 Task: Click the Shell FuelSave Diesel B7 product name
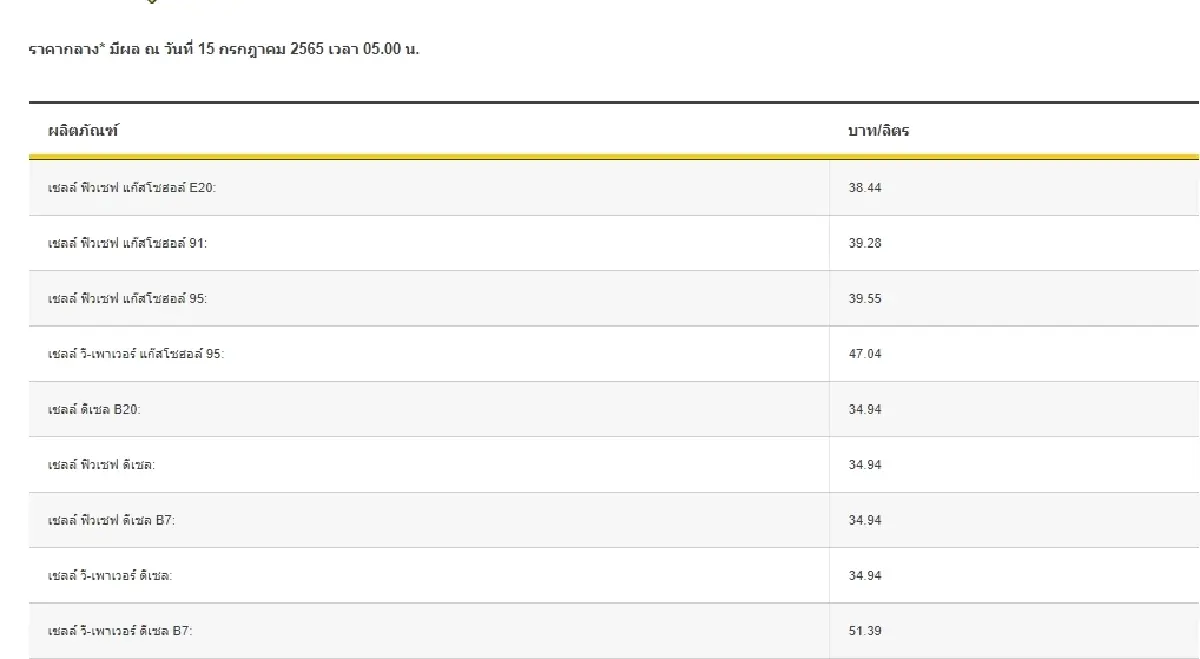click(112, 521)
